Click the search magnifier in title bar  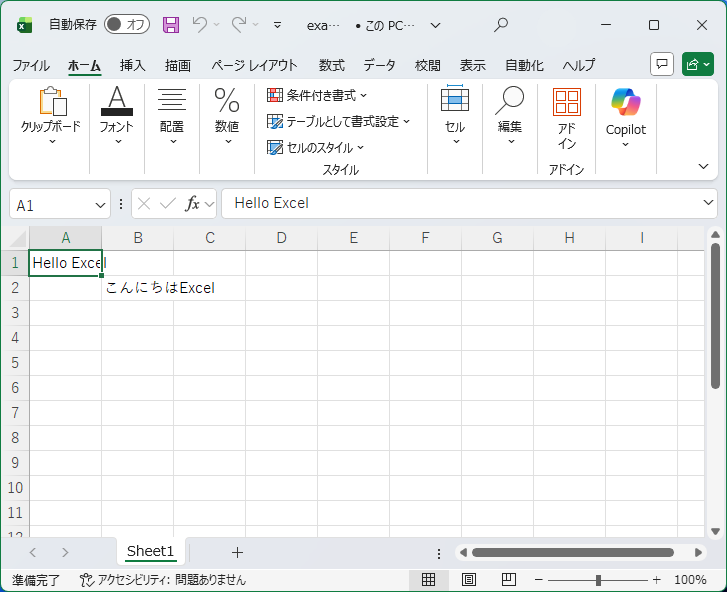point(501,25)
